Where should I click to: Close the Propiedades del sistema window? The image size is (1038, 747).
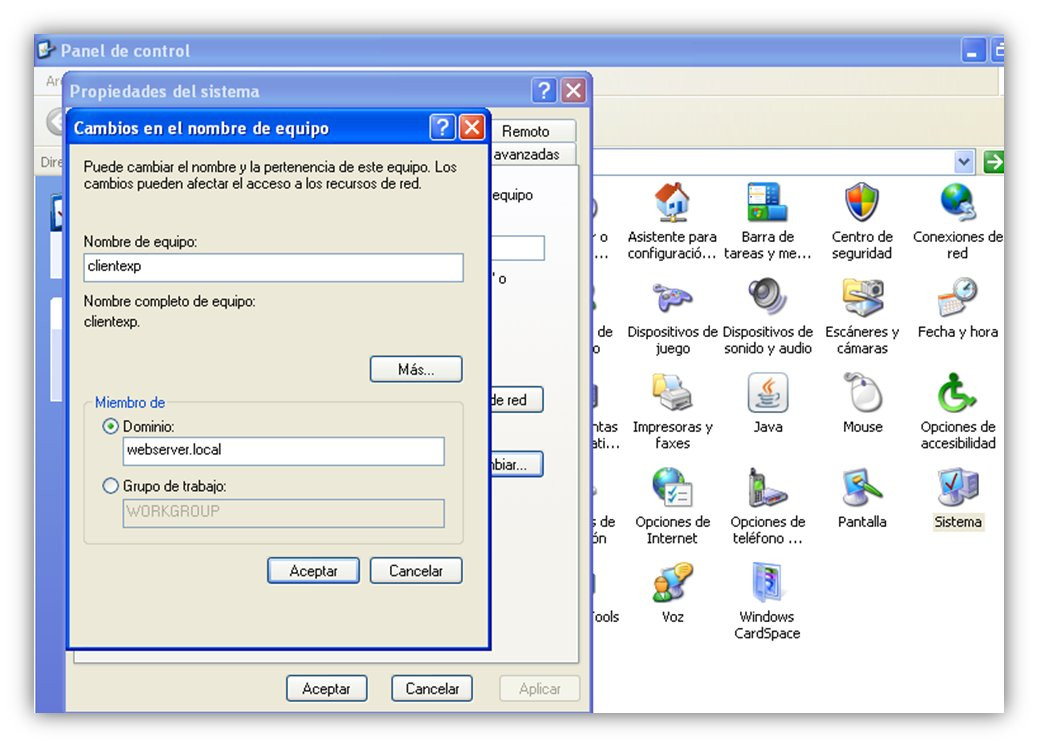pos(573,90)
